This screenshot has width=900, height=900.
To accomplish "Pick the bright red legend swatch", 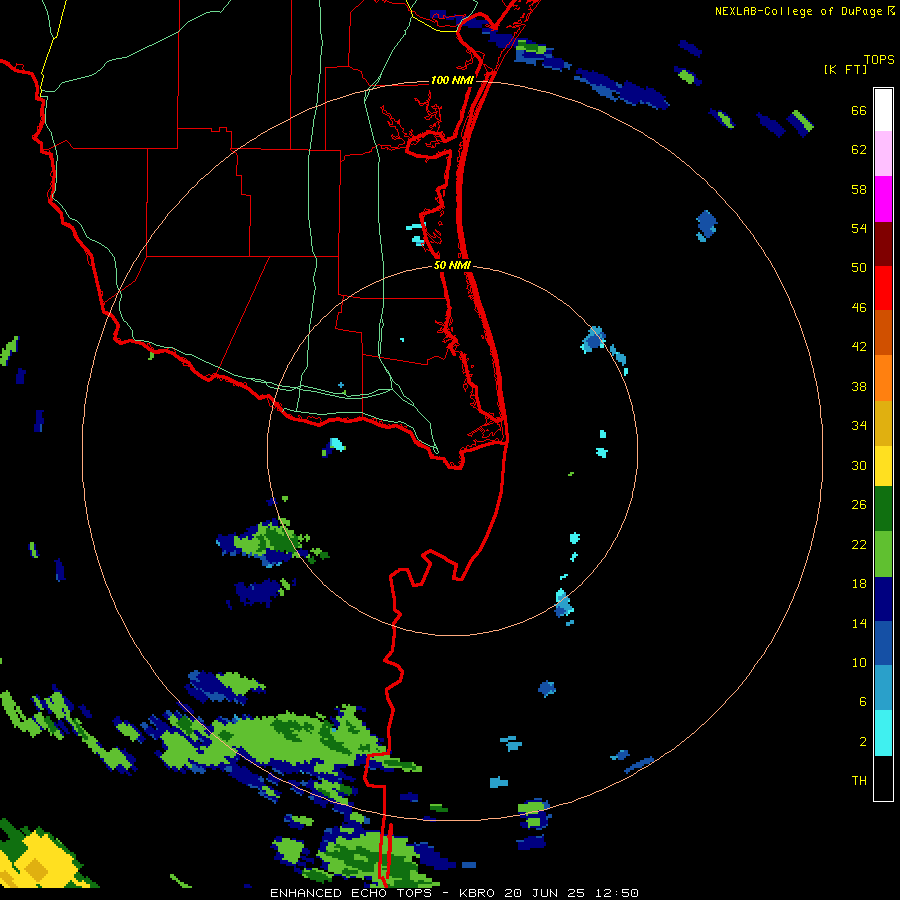I will point(883,288).
